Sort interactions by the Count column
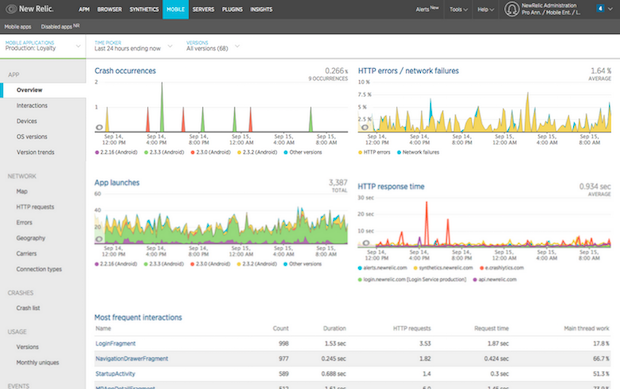Image resolution: width=620 pixels, height=389 pixels. pyautogui.click(x=280, y=329)
